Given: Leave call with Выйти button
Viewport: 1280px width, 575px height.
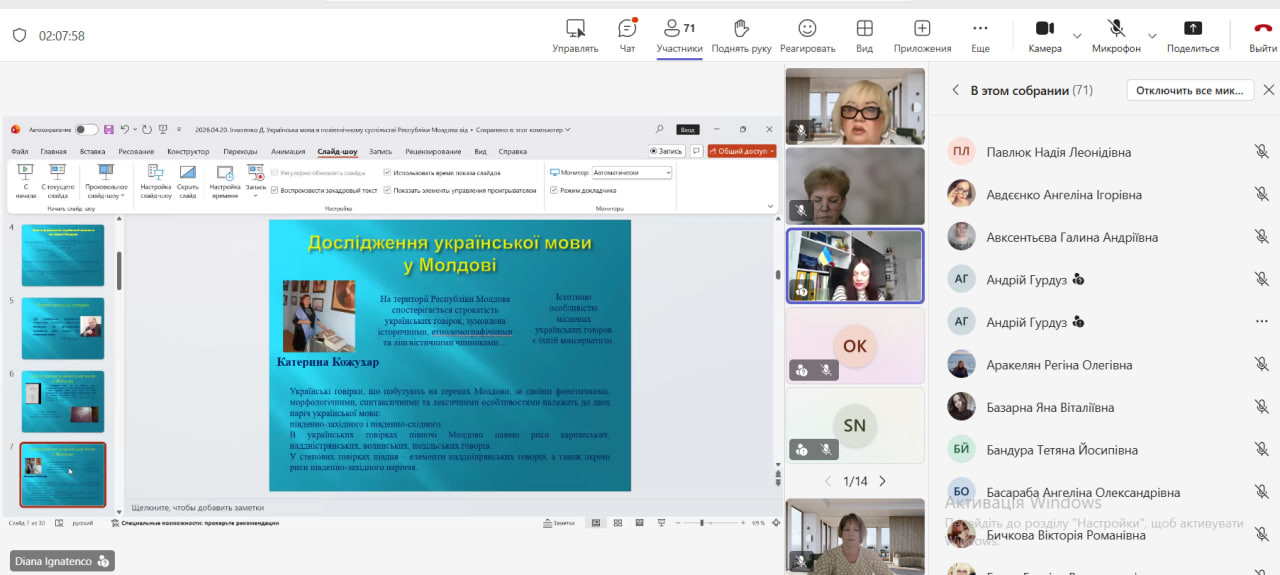Looking at the screenshot, I should tap(1263, 35).
